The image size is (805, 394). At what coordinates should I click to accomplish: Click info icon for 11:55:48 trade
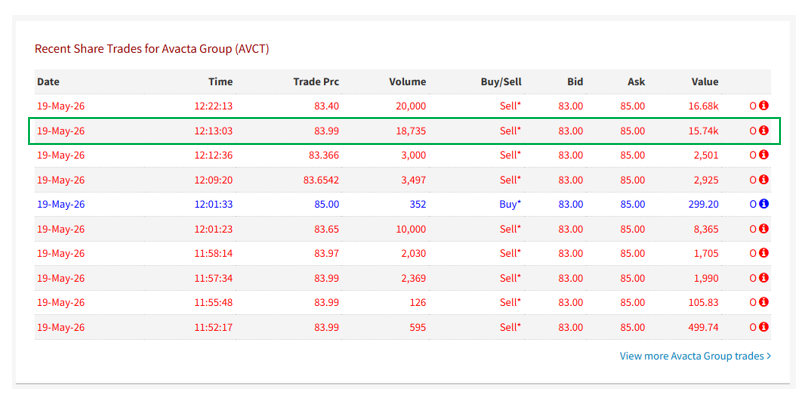coord(763,303)
